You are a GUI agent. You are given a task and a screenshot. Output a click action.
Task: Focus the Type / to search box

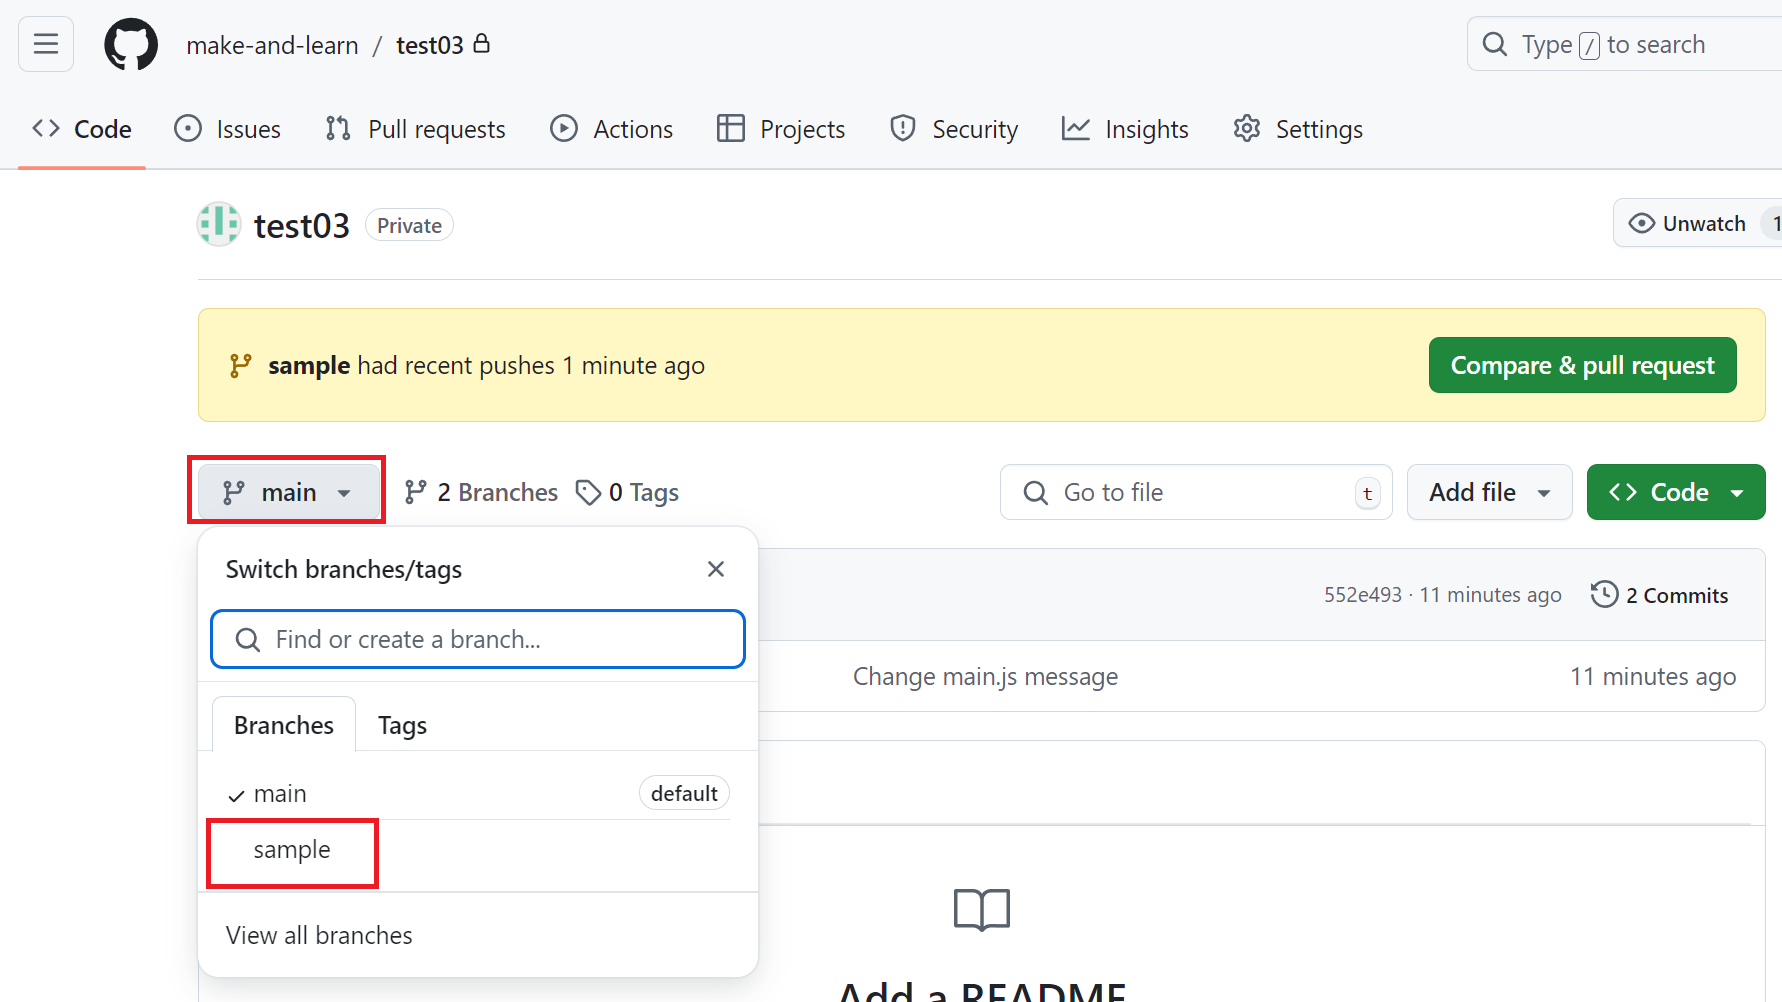[1624, 44]
